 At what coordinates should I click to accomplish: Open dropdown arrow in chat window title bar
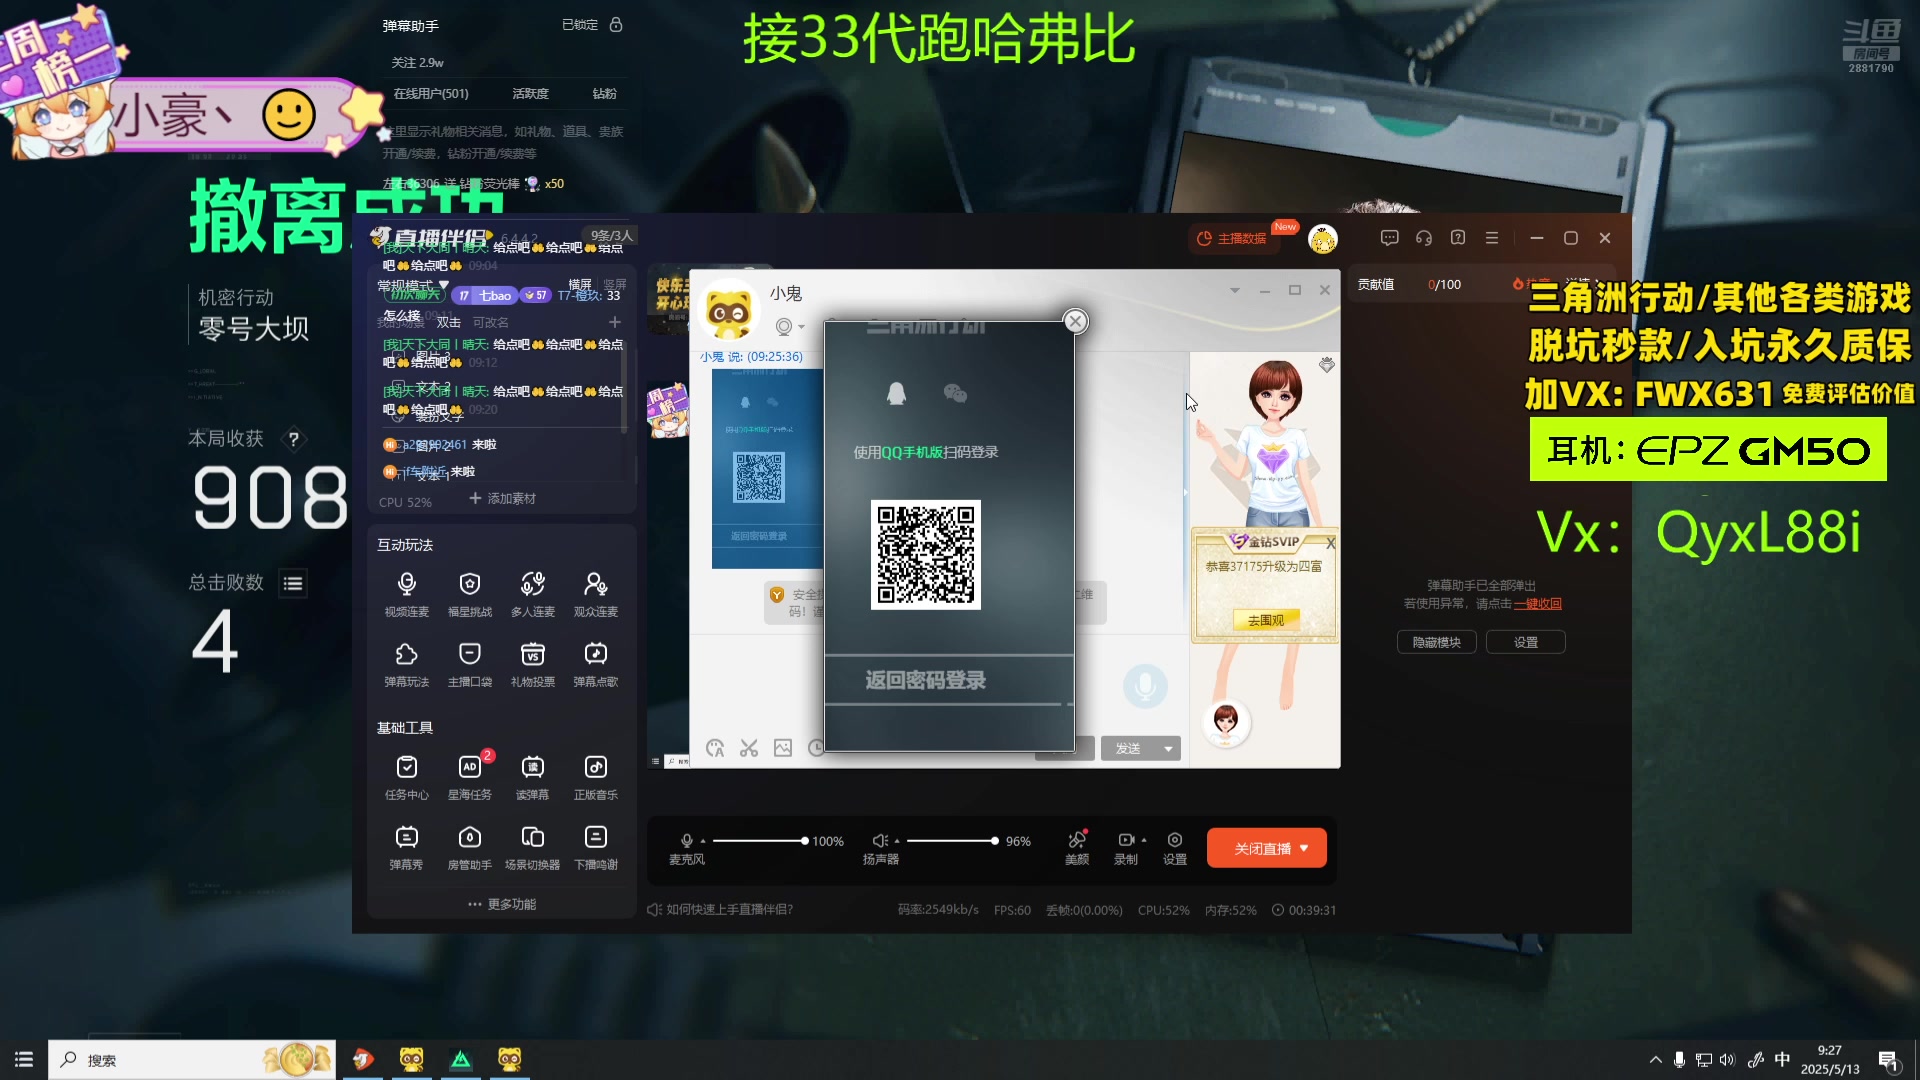click(x=1235, y=290)
